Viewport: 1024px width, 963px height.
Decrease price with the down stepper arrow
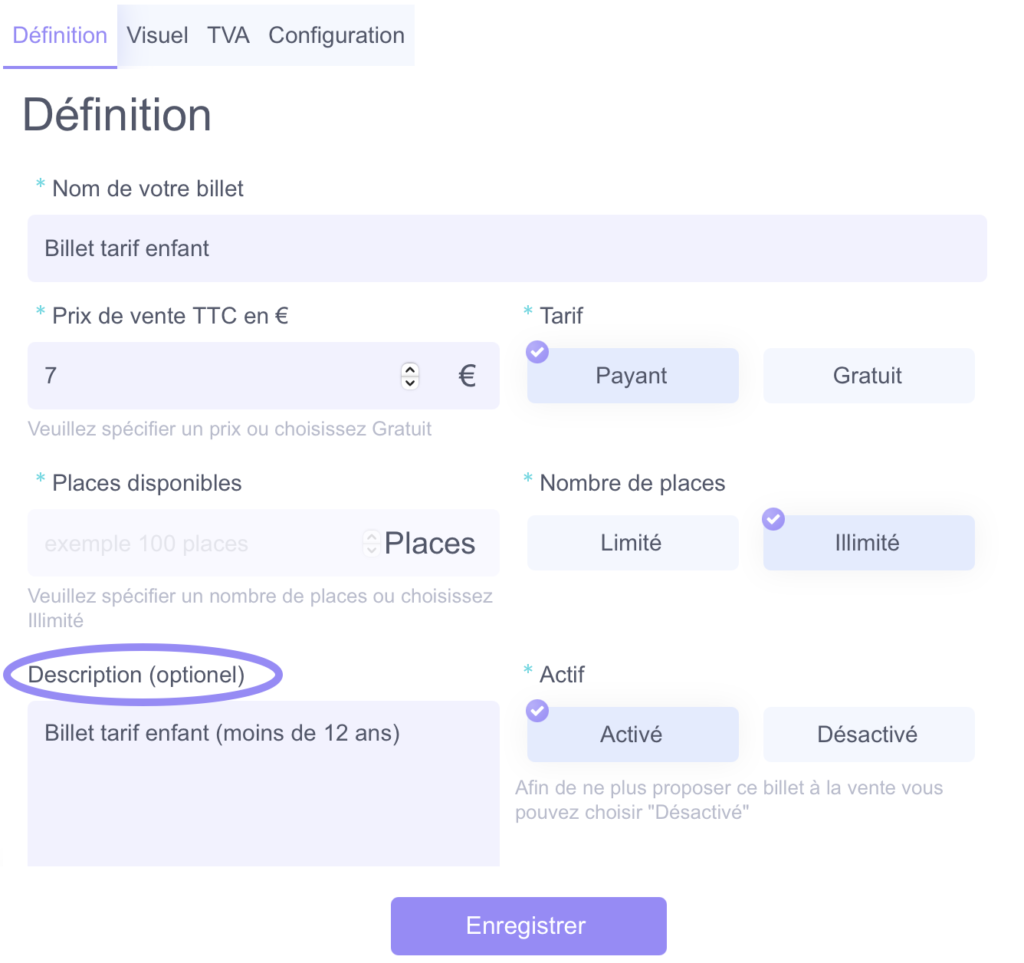click(x=410, y=382)
